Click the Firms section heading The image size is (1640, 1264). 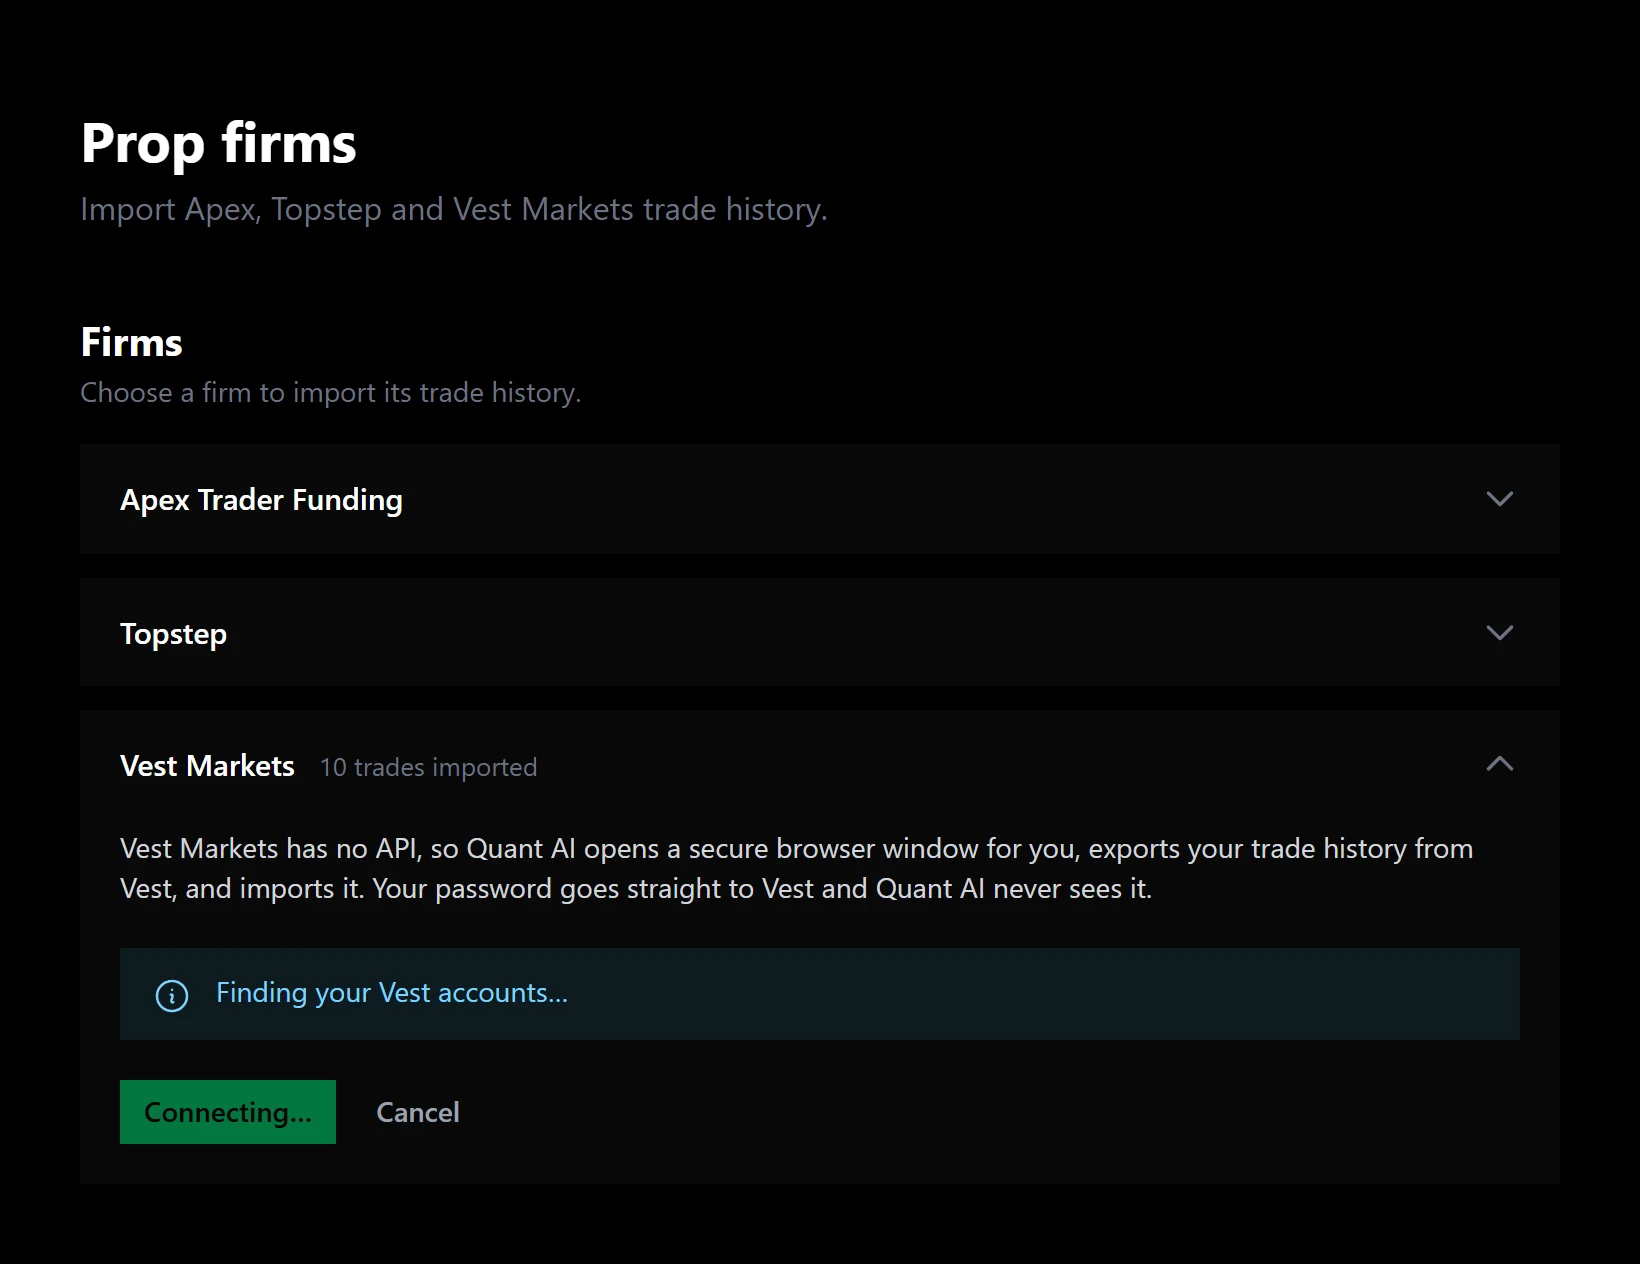[x=131, y=343]
